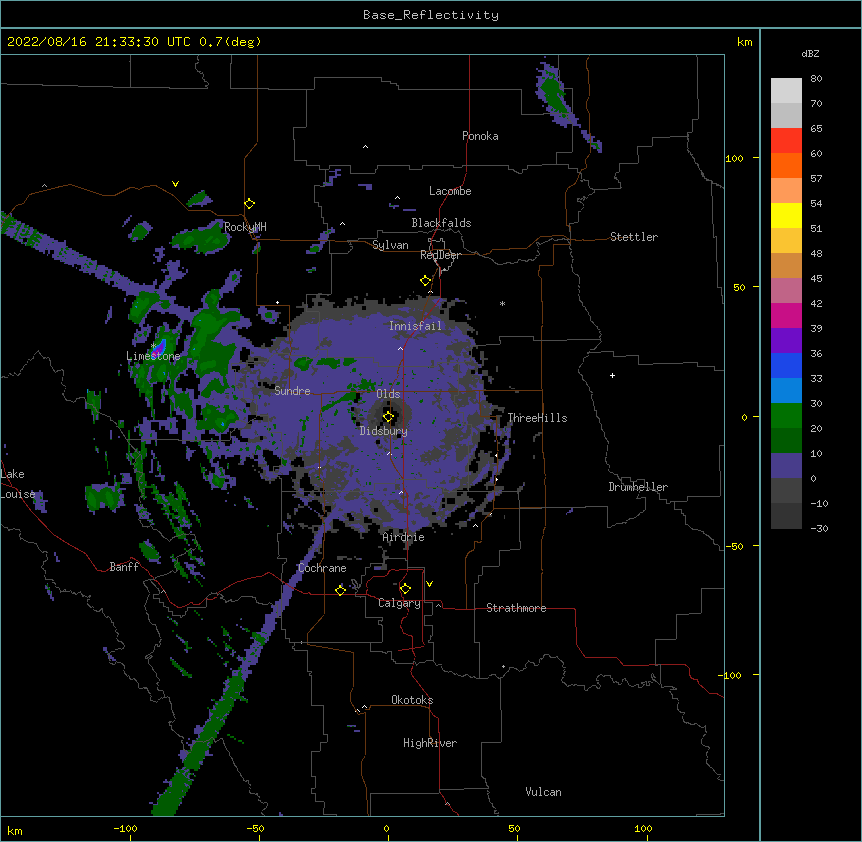Click the Sylvan town label
The image size is (862, 842).
[x=390, y=245]
